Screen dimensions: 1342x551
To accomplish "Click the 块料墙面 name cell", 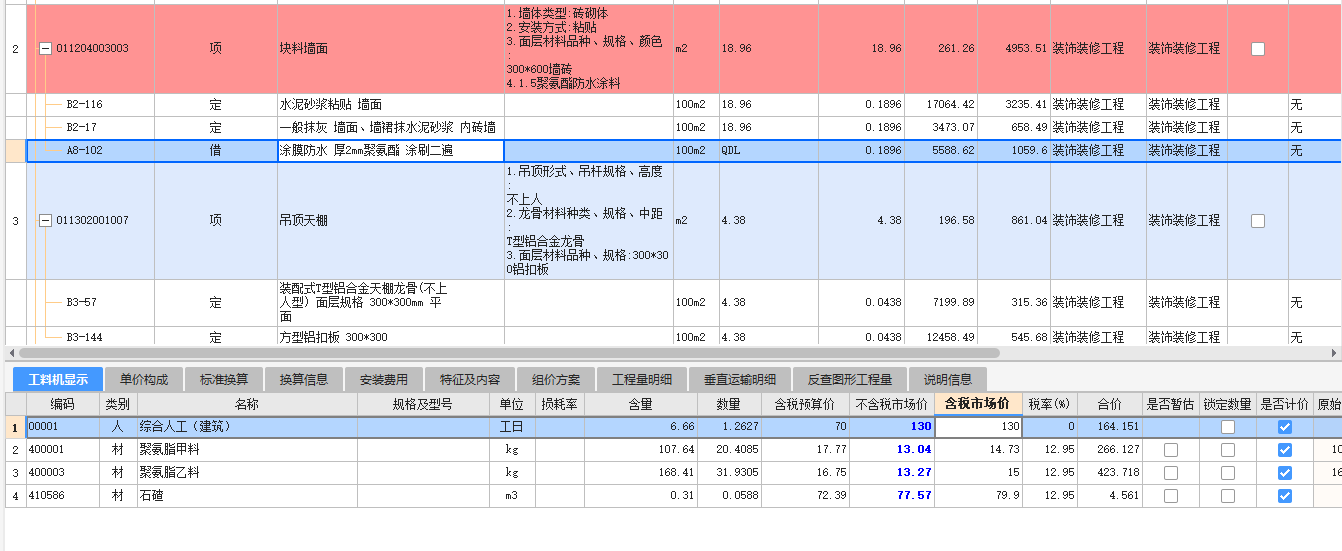I will [x=391, y=48].
